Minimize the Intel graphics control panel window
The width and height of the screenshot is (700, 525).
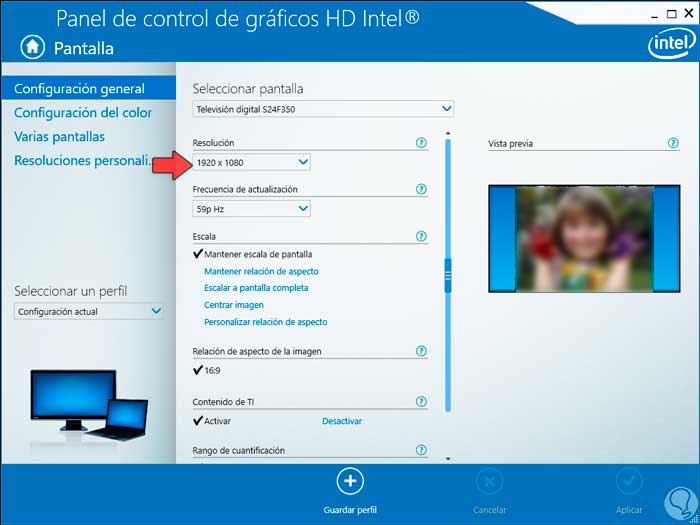[x=656, y=16]
